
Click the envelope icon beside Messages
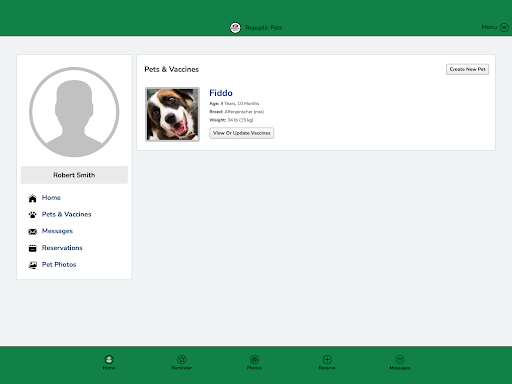[x=32, y=232]
